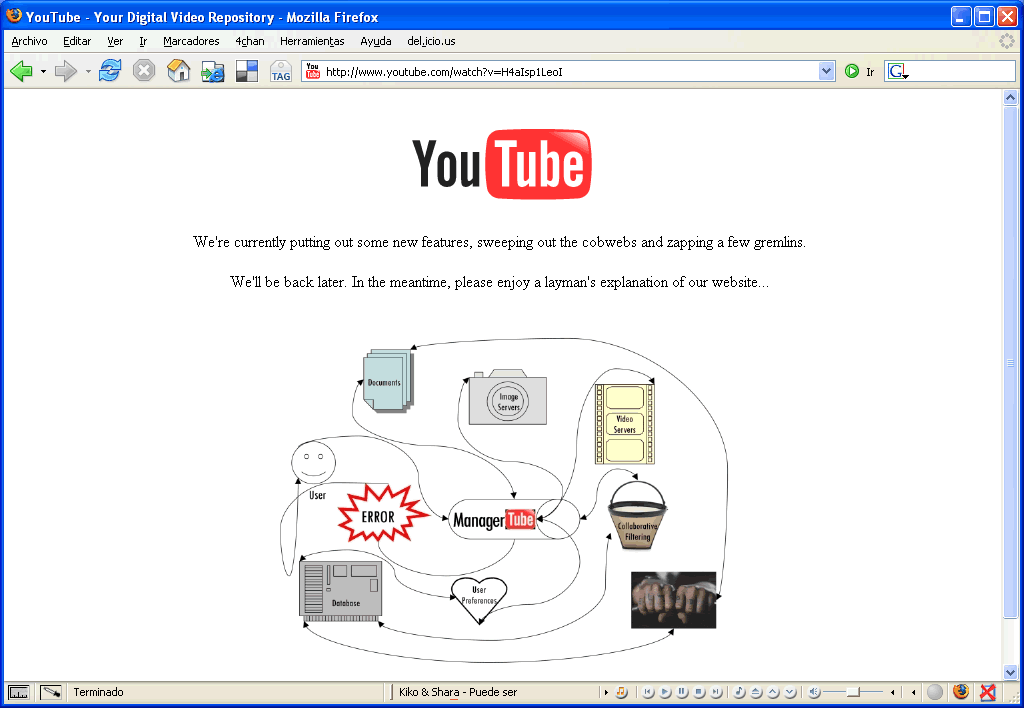Collapse arrow right of the volume slider
The height and width of the screenshot is (708, 1024).
pyautogui.click(x=892, y=692)
